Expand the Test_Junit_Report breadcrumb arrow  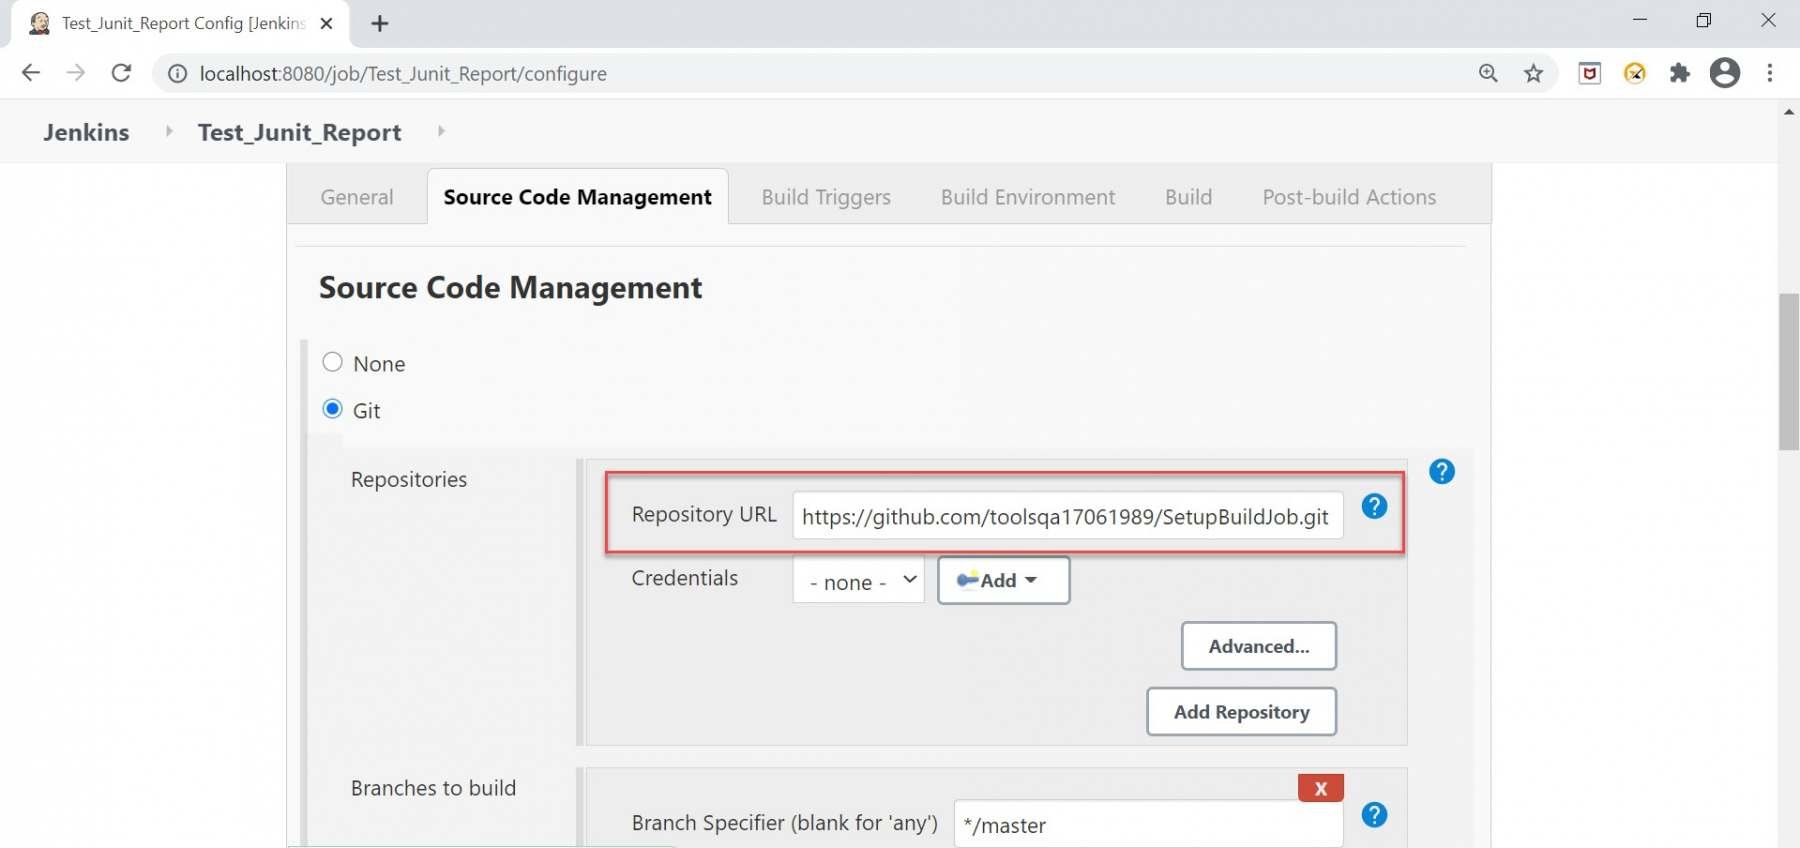click(x=441, y=131)
